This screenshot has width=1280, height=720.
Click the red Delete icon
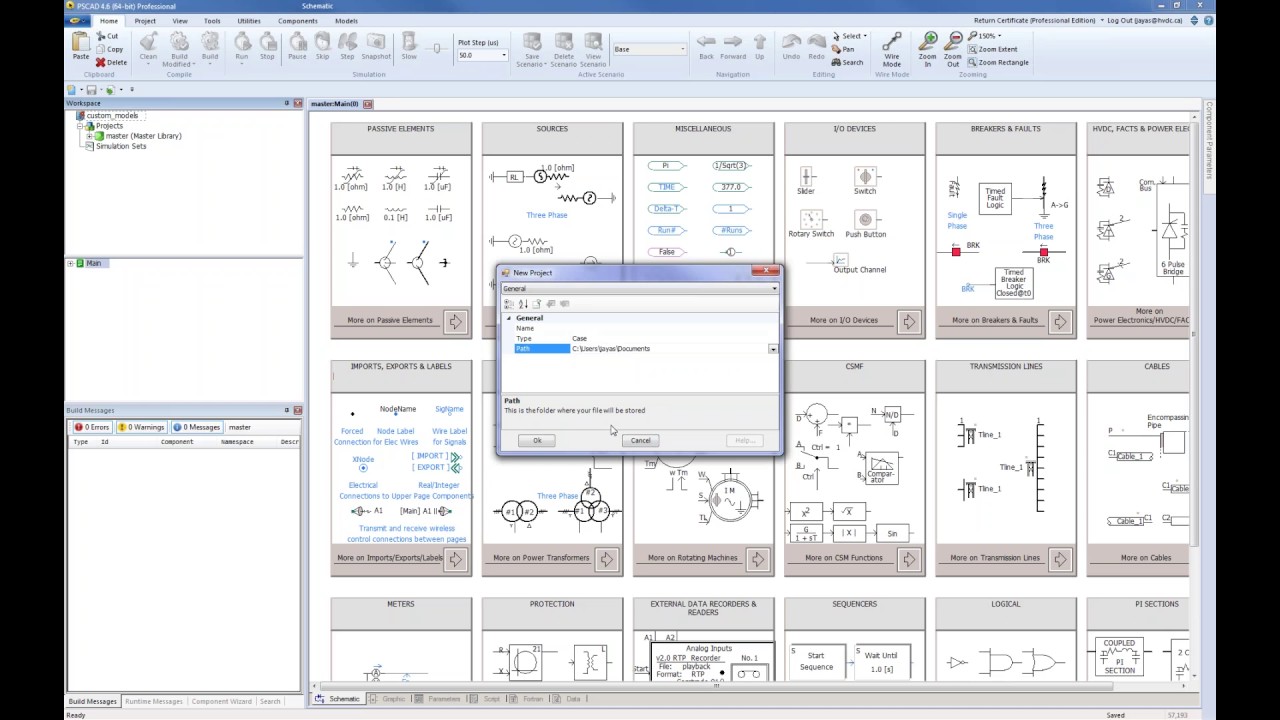[x=100, y=62]
